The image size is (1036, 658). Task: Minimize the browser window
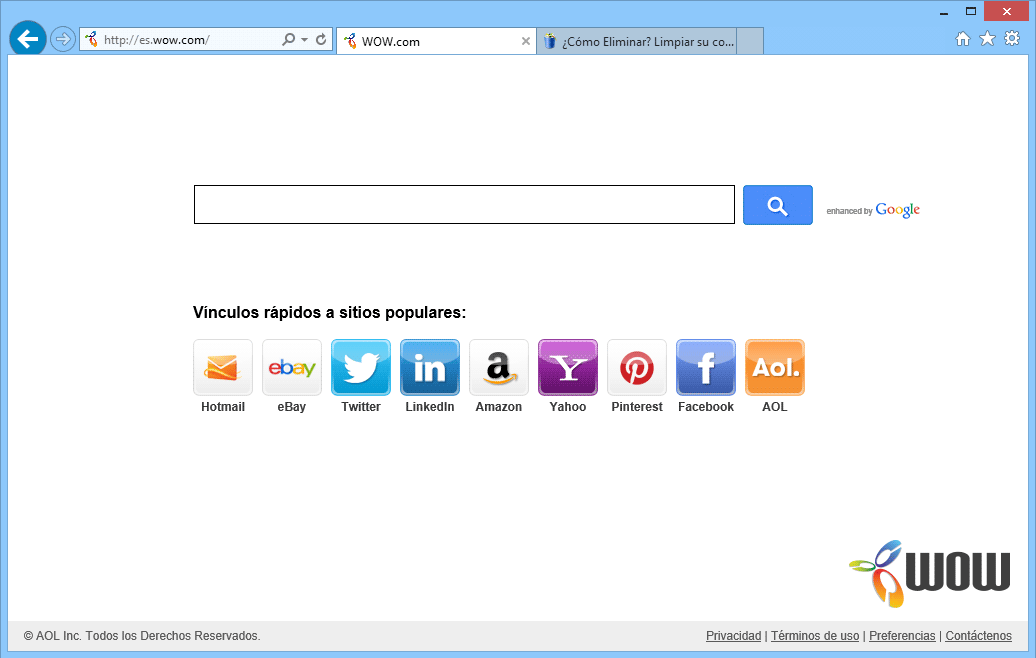tap(944, 12)
